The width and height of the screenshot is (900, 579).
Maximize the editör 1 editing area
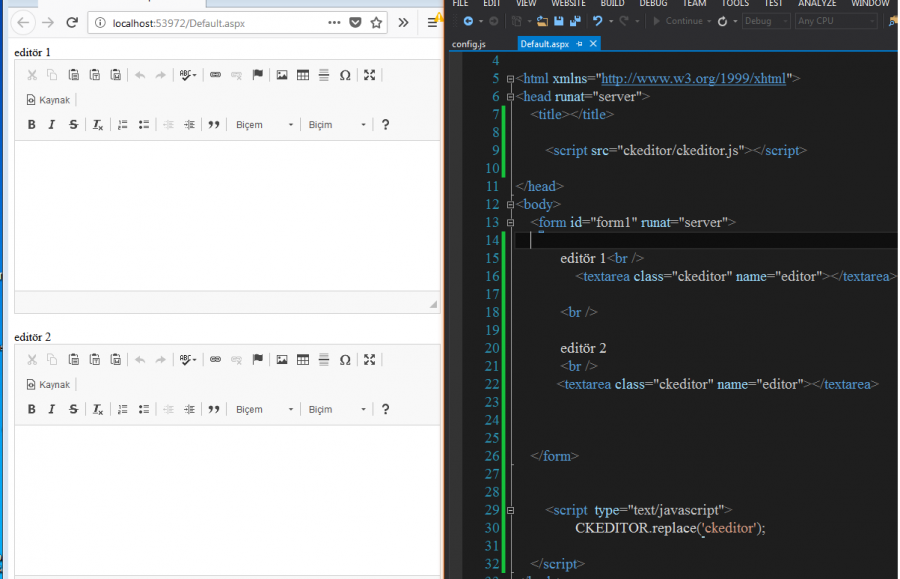tap(369, 74)
